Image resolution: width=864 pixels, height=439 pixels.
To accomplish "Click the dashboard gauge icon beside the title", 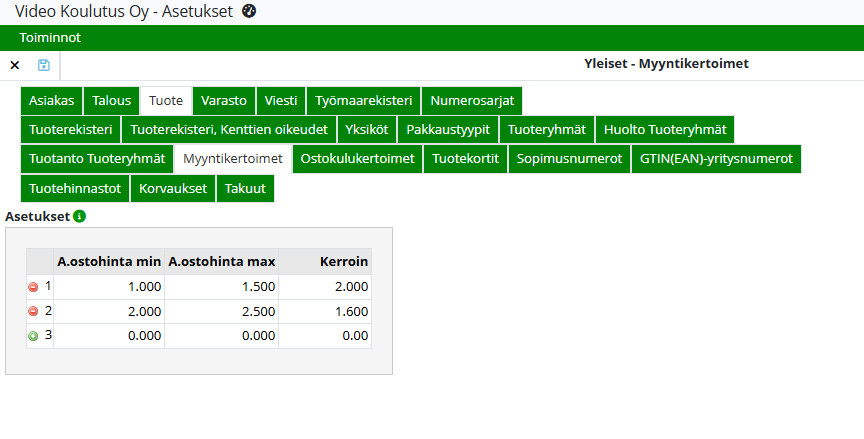I will tap(249, 11).
